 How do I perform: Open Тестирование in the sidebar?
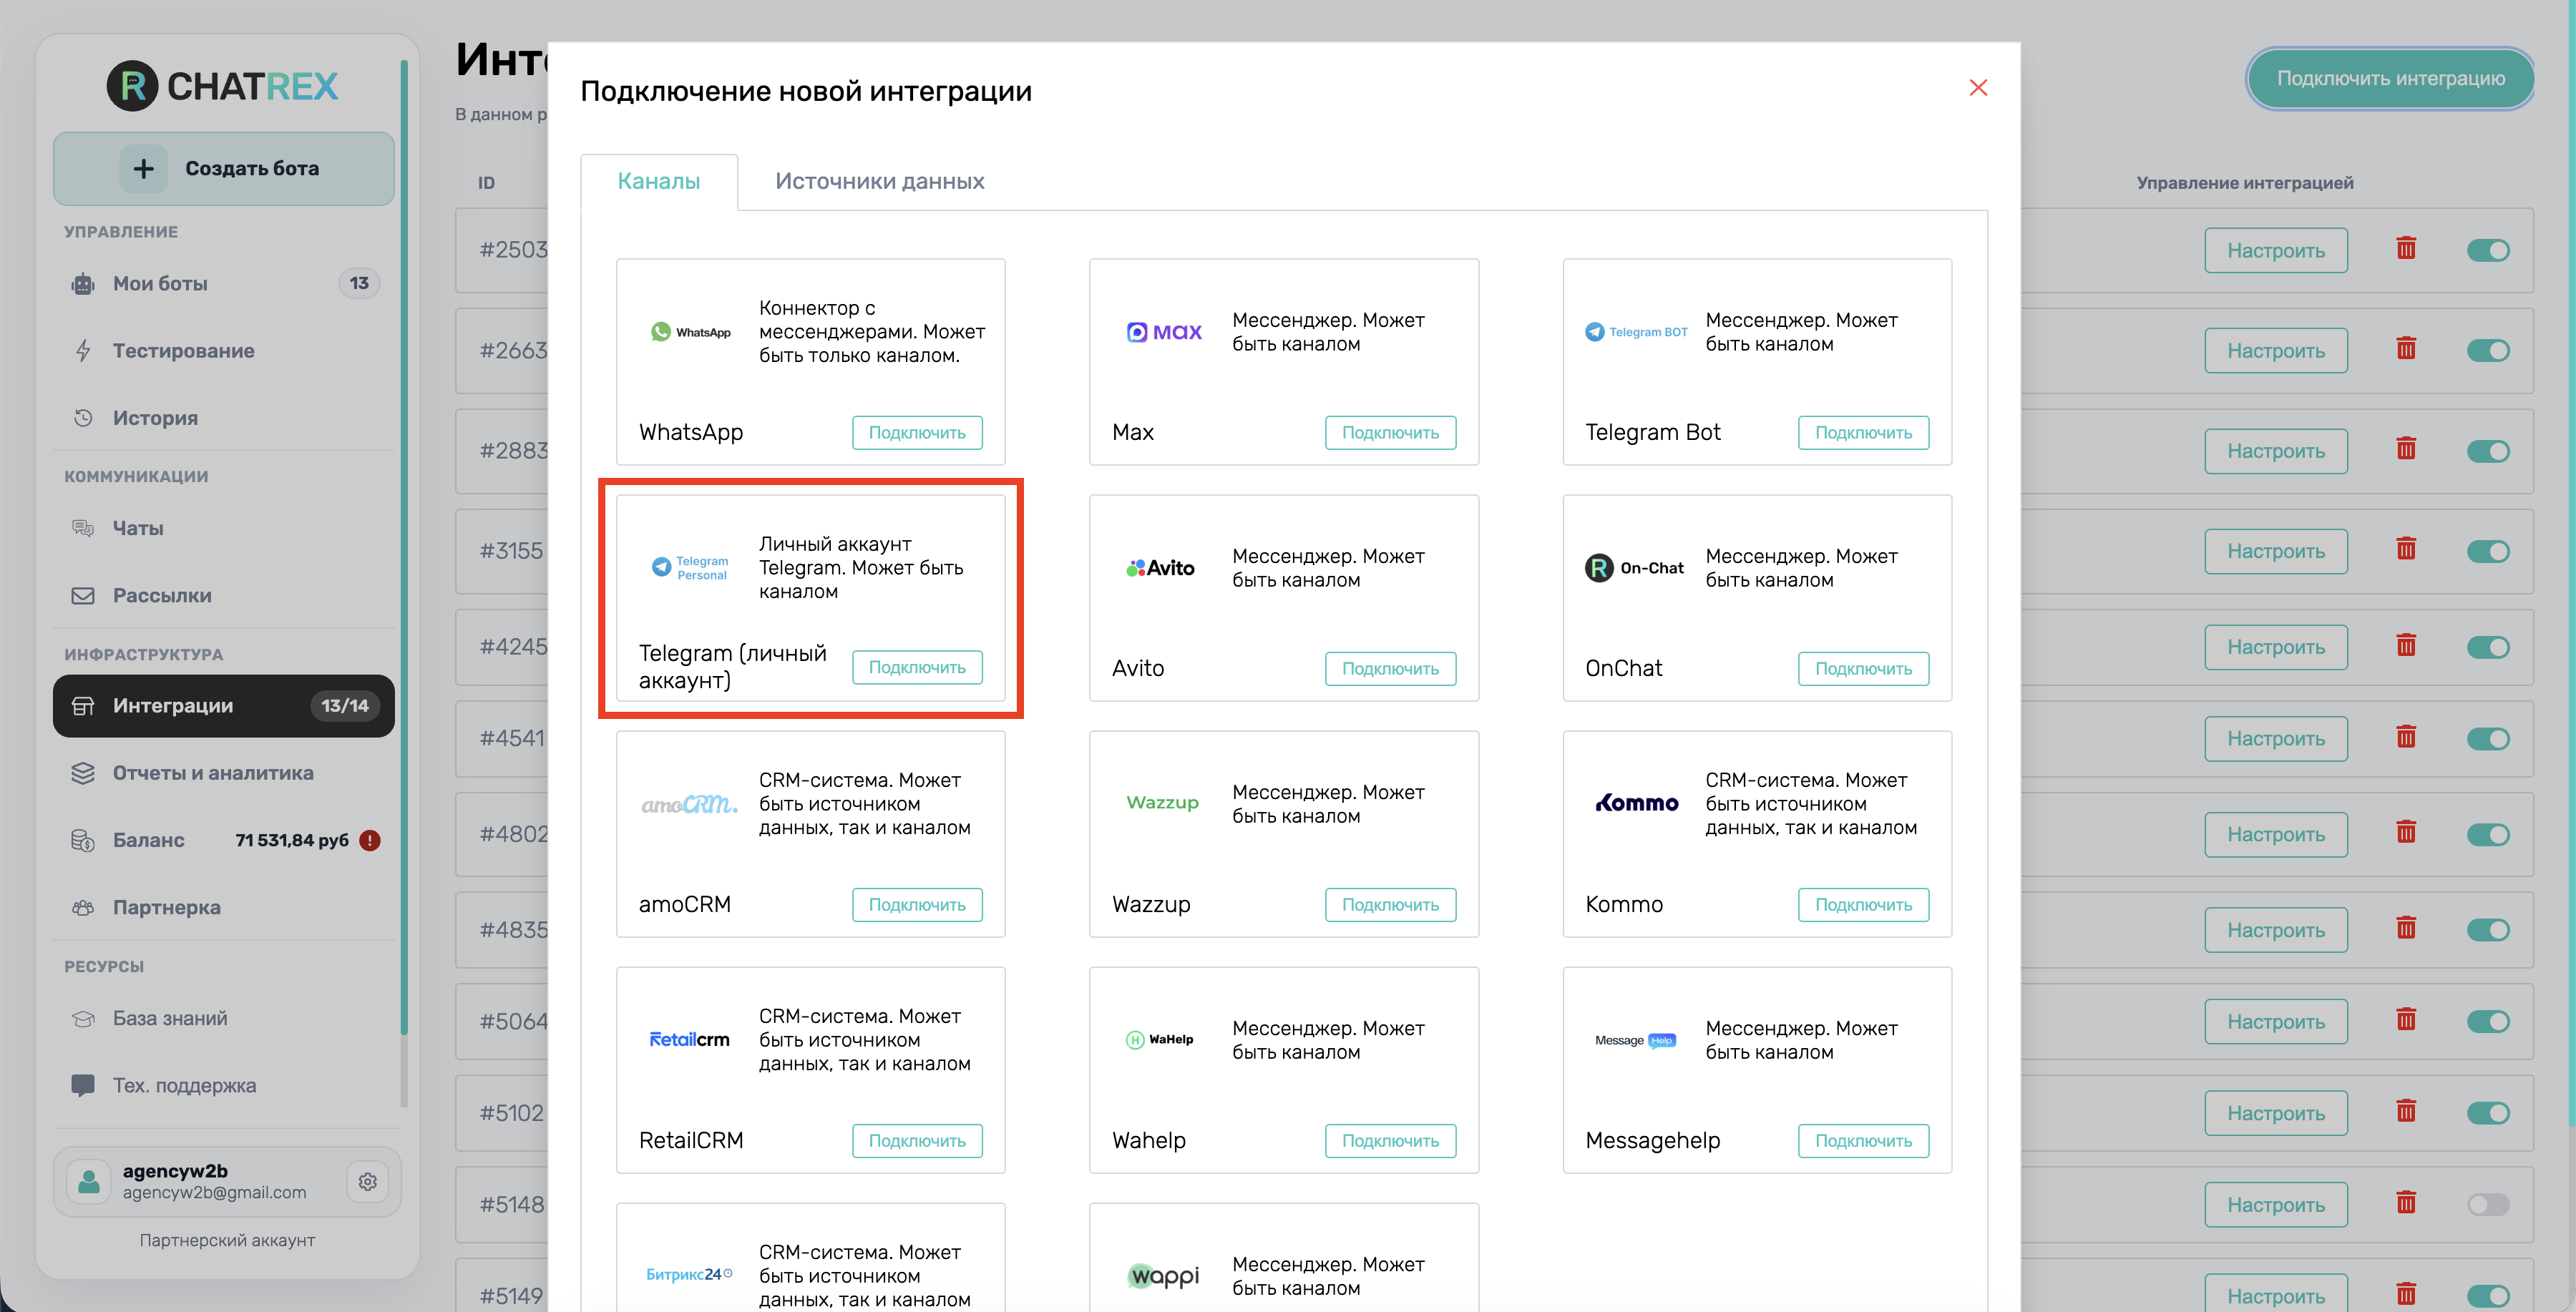(224, 351)
